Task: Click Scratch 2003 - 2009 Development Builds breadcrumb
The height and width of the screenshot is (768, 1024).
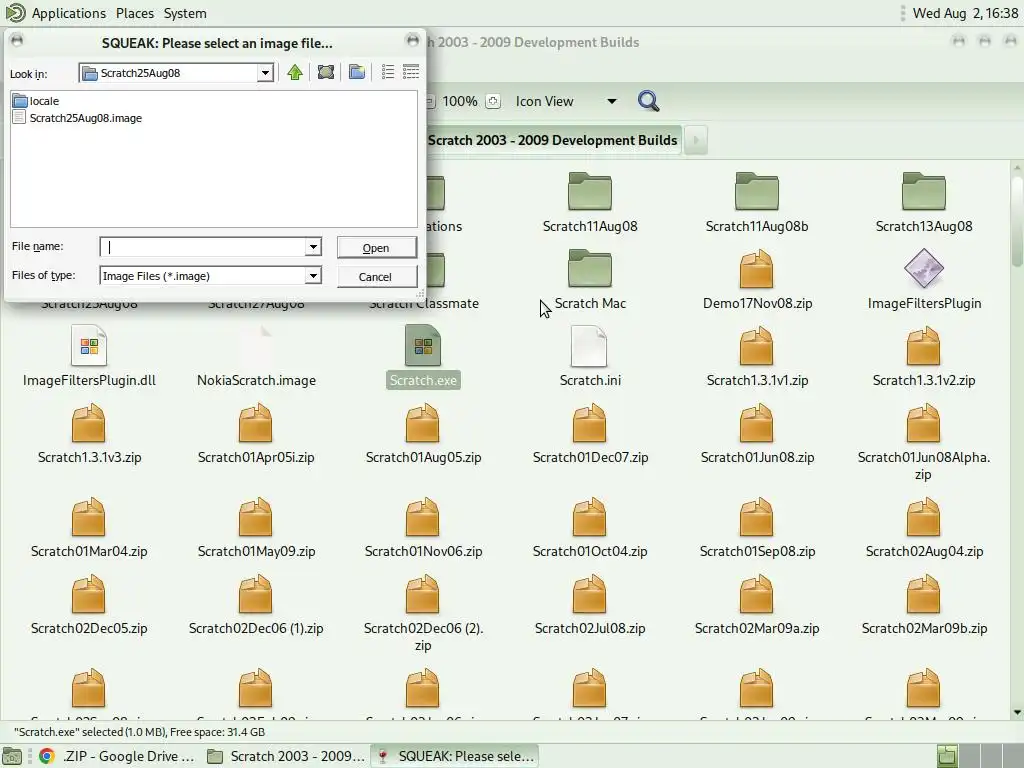Action: 552,140
